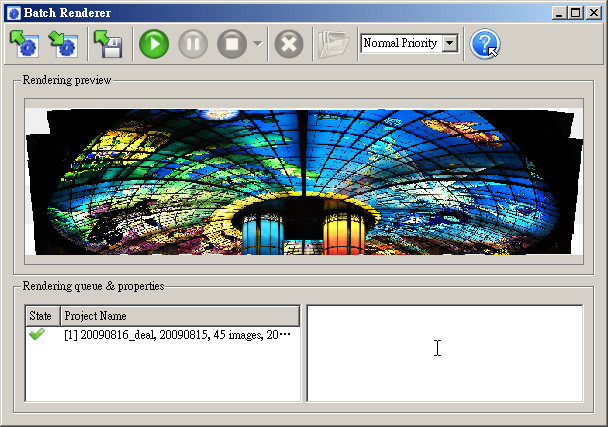Image resolution: width=608 pixels, height=427 pixels.
Task: Click the blue help question mark icon
Action: tap(485, 44)
